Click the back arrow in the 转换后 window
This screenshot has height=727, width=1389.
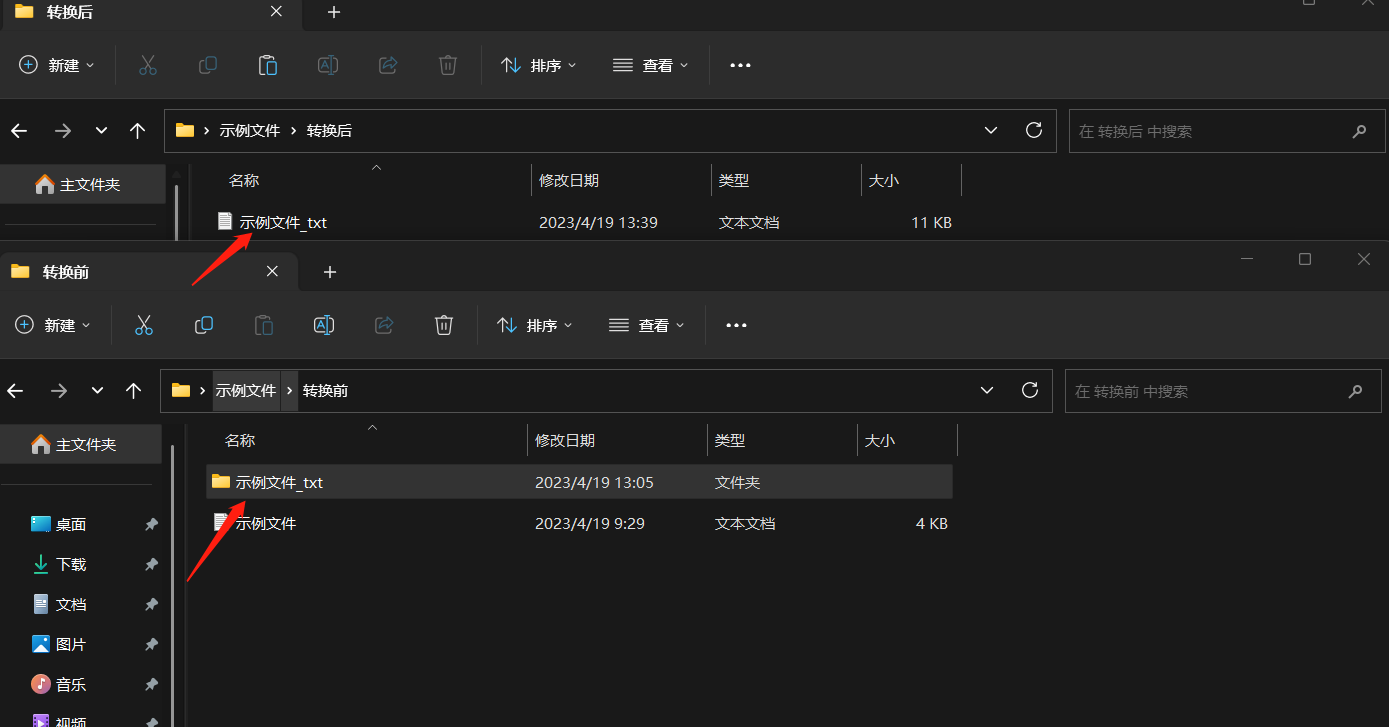18,130
